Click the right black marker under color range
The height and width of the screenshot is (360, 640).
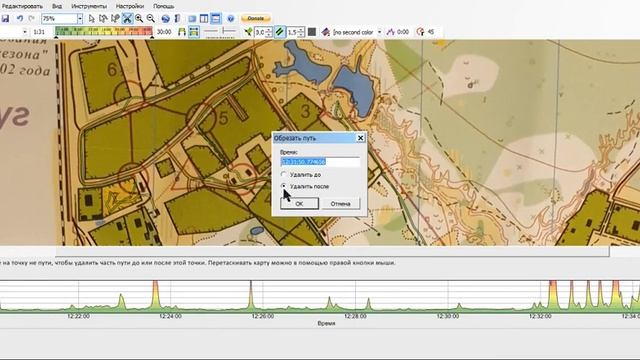click(x=152, y=37)
